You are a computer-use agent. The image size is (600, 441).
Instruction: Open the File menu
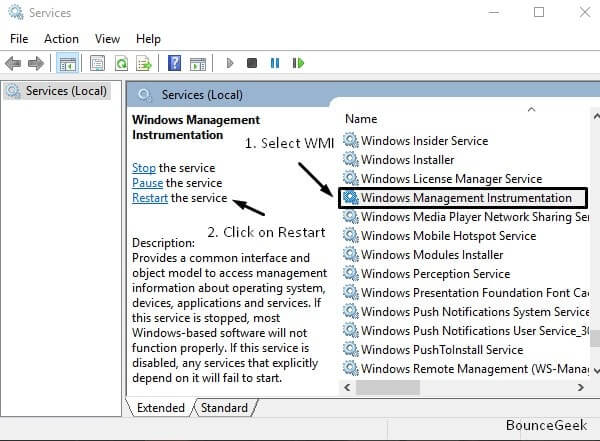(x=19, y=39)
